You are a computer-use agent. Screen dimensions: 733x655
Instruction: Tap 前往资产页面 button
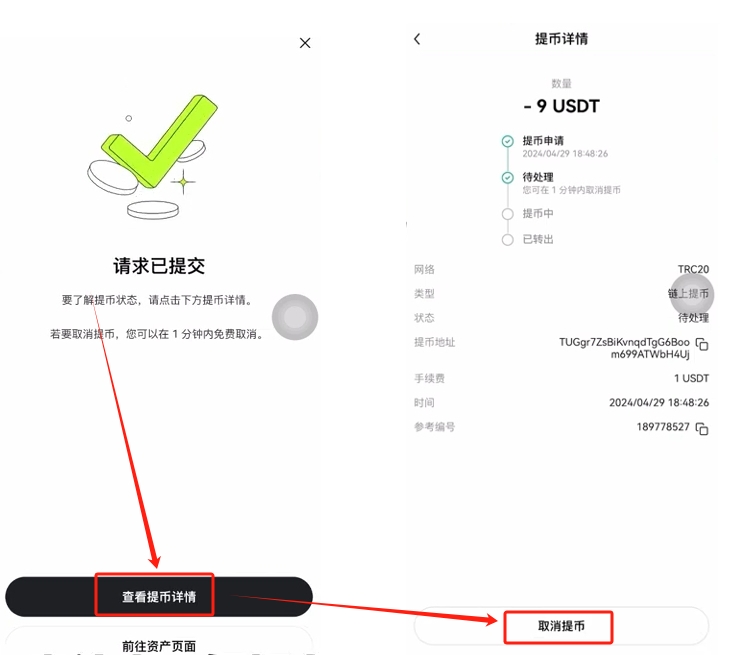point(159,645)
